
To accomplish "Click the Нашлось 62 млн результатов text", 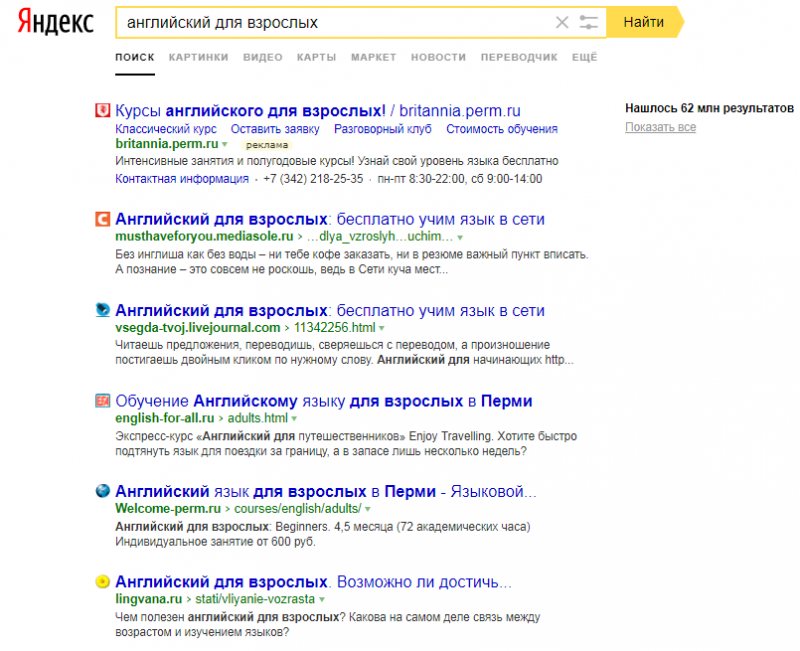I will coord(709,108).
